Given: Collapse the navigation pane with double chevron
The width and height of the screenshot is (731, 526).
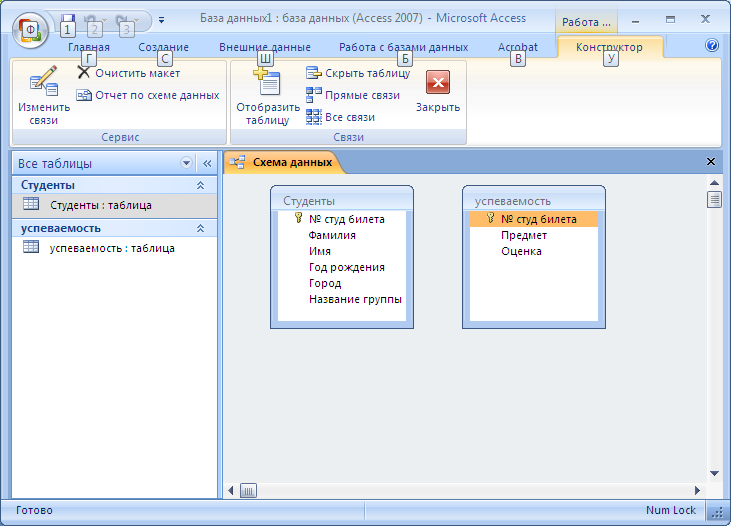Looking at the screenshot, I should [207, 163].
